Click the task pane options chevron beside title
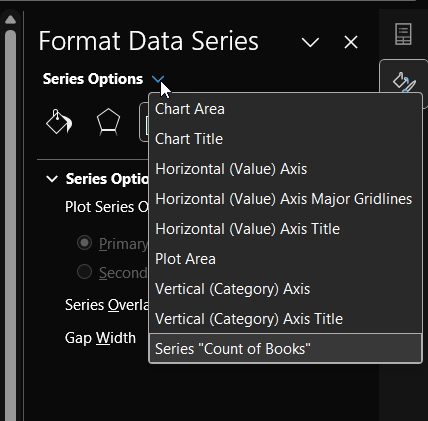The image size is (428, 421). pos(310,42)
